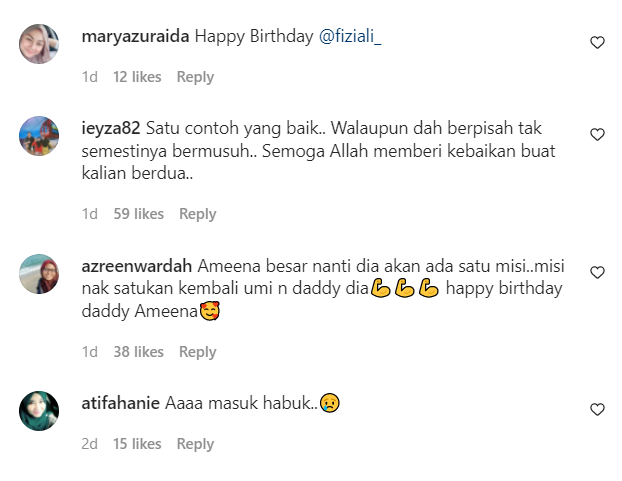View the 59 likes list

(x=138, y=214)
